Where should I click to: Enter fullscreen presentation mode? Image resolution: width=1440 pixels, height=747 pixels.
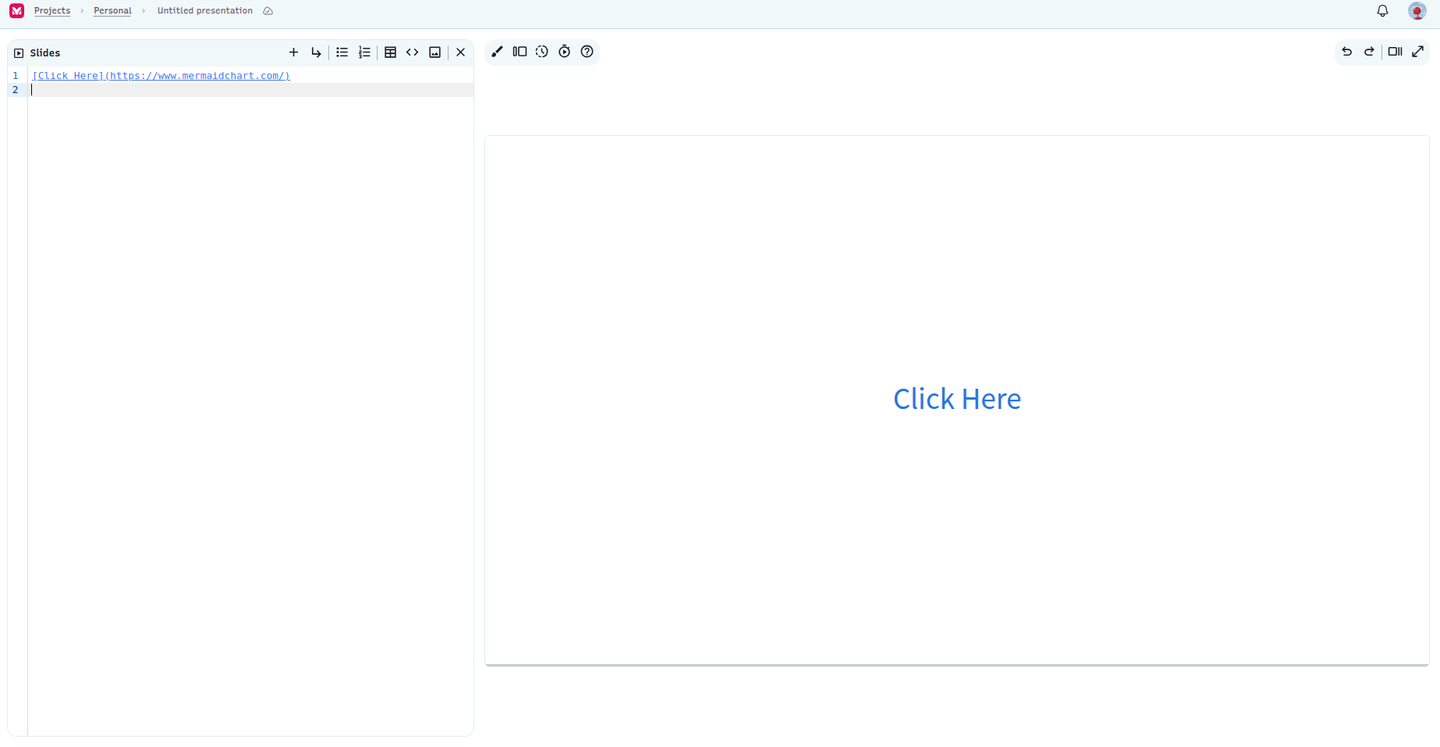pos(1418,51)
